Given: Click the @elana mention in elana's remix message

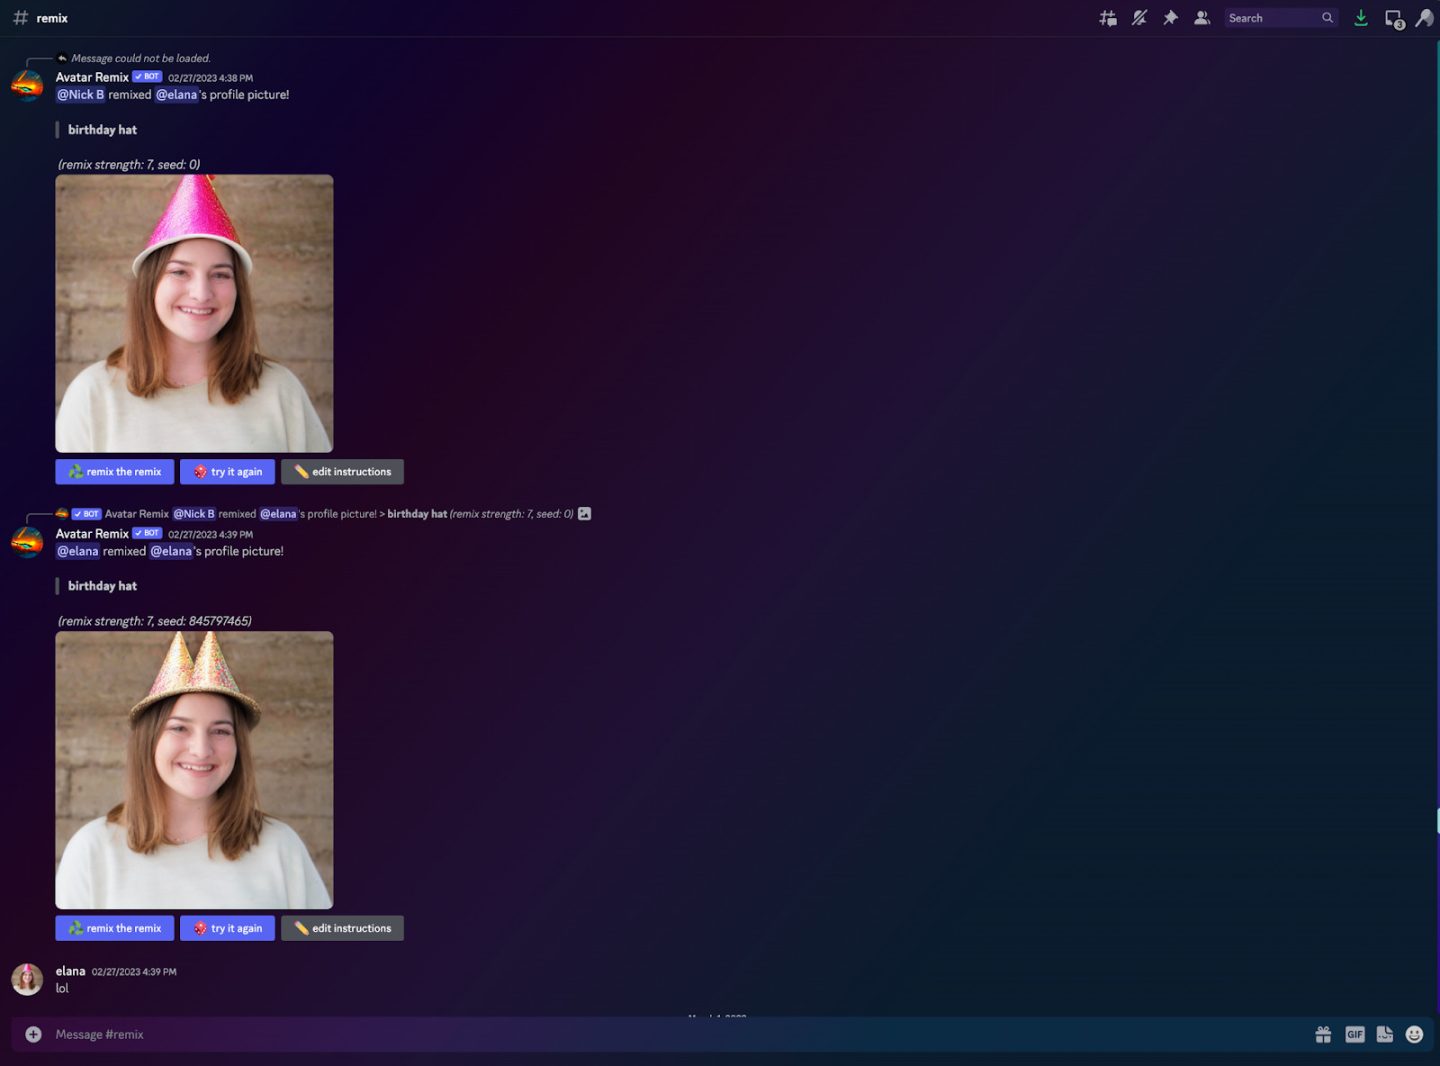Looking at the screenshot, I should coord(77,551).
